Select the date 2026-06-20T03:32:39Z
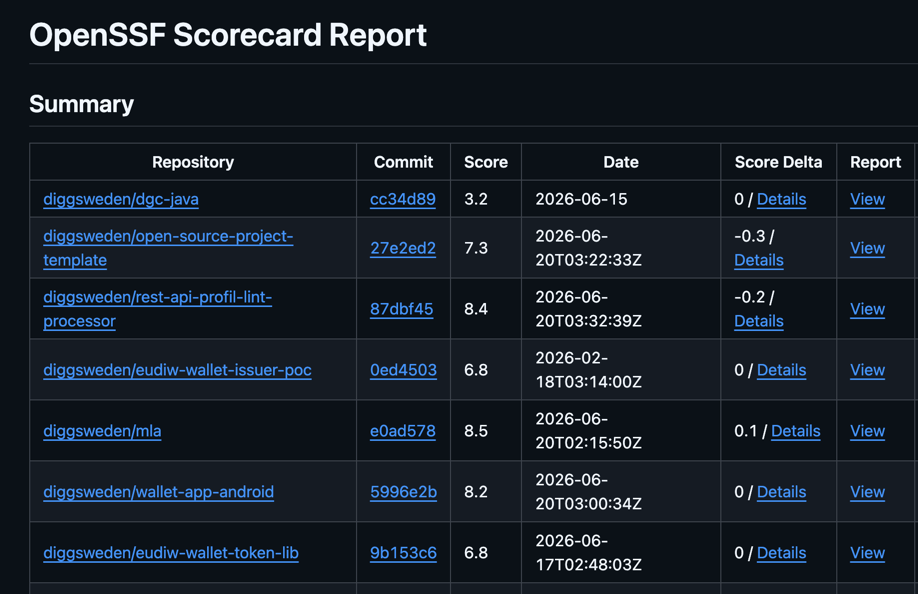The width and height of the screenshot is (918, 594). click(x=588, y=308)
